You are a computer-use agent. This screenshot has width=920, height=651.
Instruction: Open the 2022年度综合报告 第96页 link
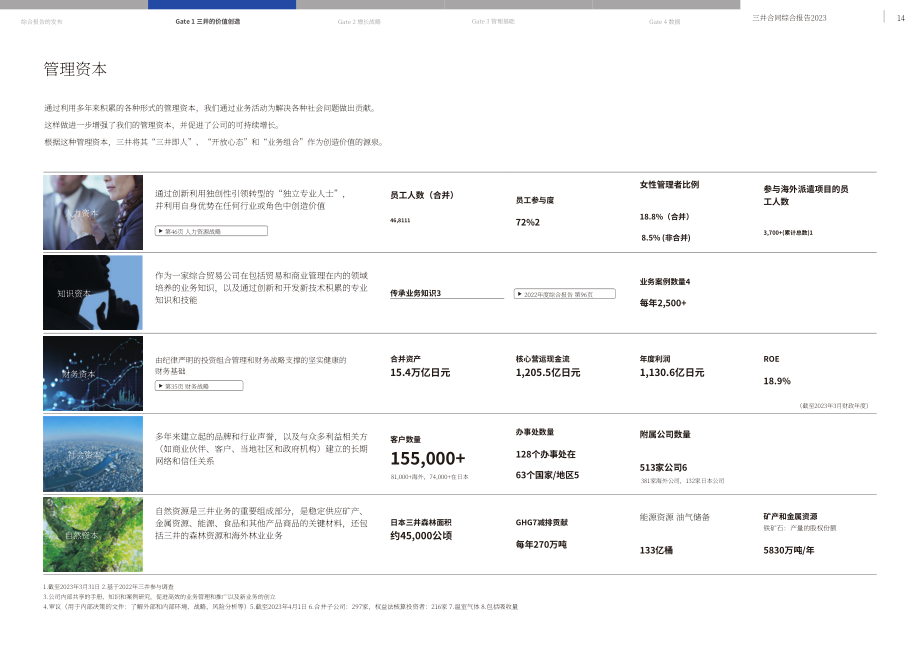coord(564,294)
